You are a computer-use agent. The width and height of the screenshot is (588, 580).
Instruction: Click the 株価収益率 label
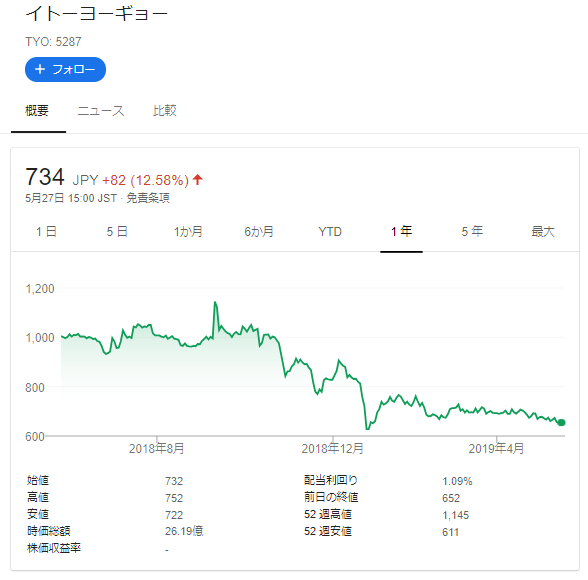pyautogui.click(x=54, y=548)
